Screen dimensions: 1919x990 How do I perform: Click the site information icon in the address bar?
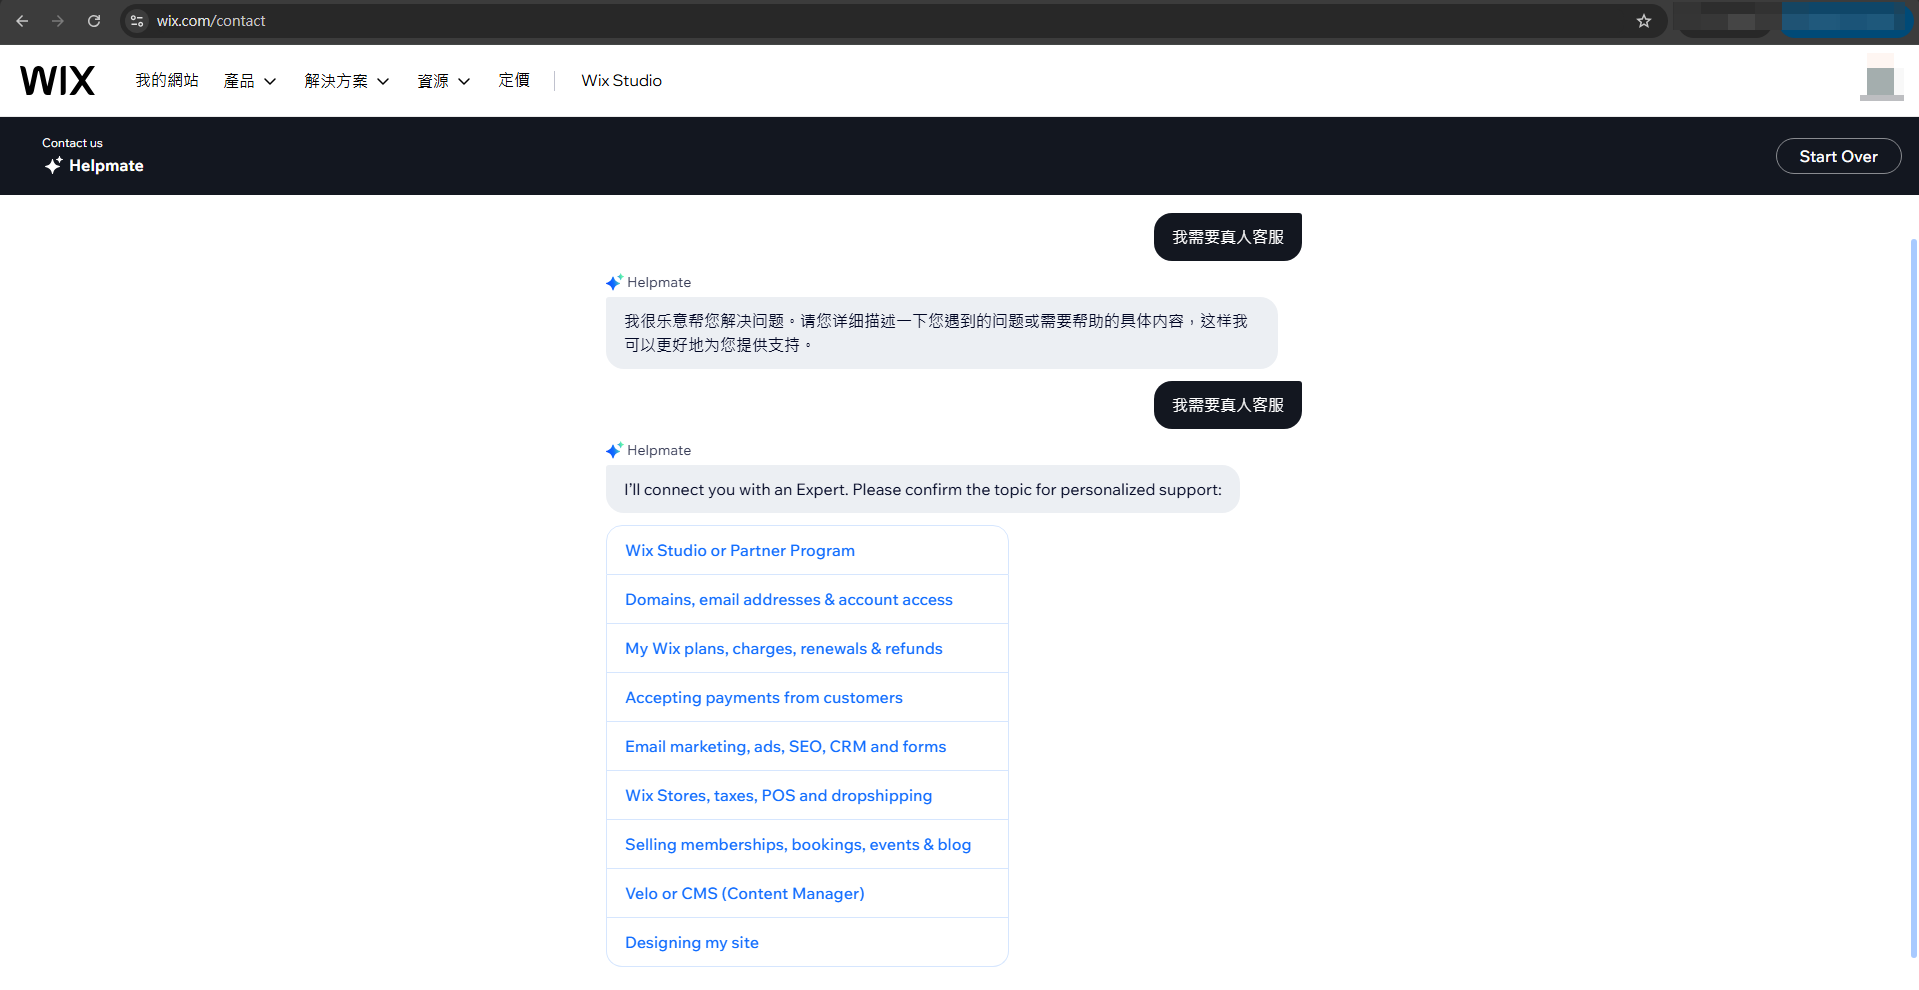click(136, 20)
